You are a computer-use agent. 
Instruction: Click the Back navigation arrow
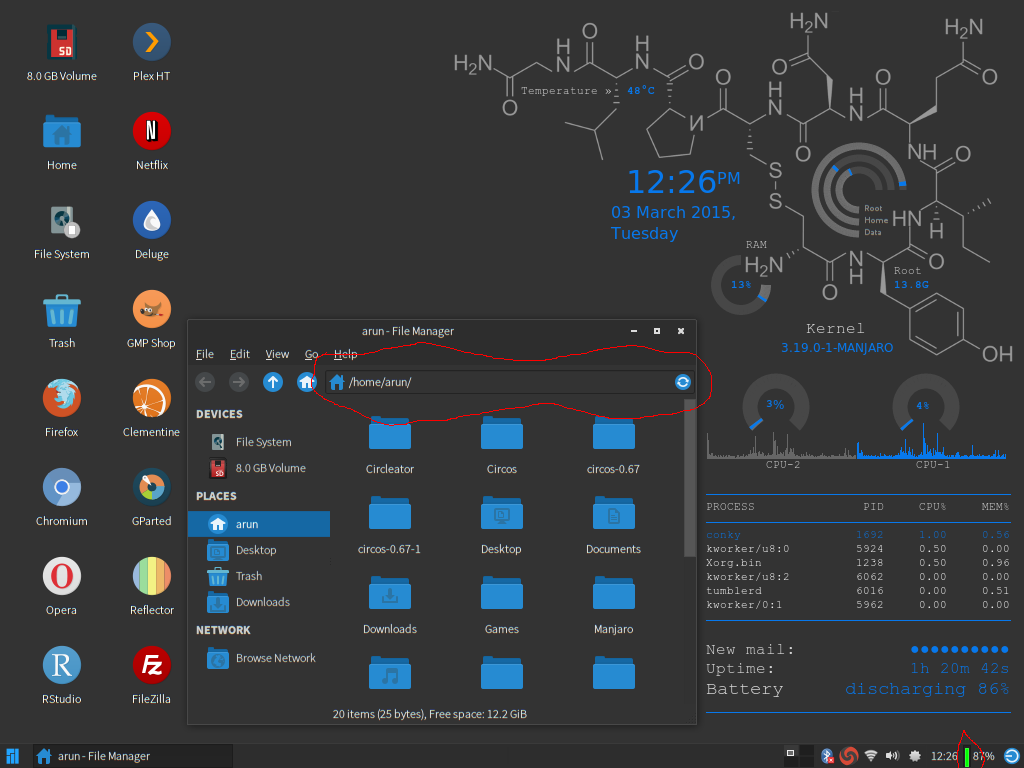[205, 382]
